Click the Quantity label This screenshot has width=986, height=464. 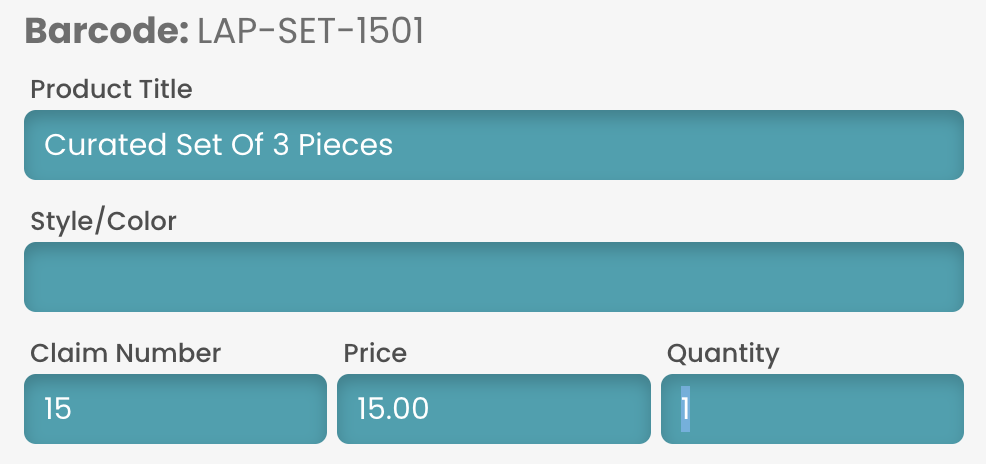(723, 354)
